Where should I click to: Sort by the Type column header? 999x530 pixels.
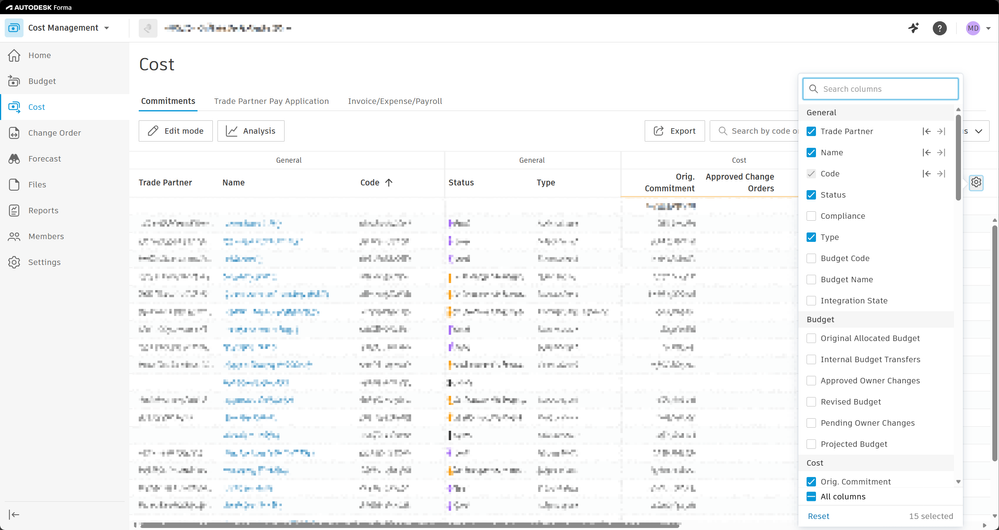click(x=546, y=183)
